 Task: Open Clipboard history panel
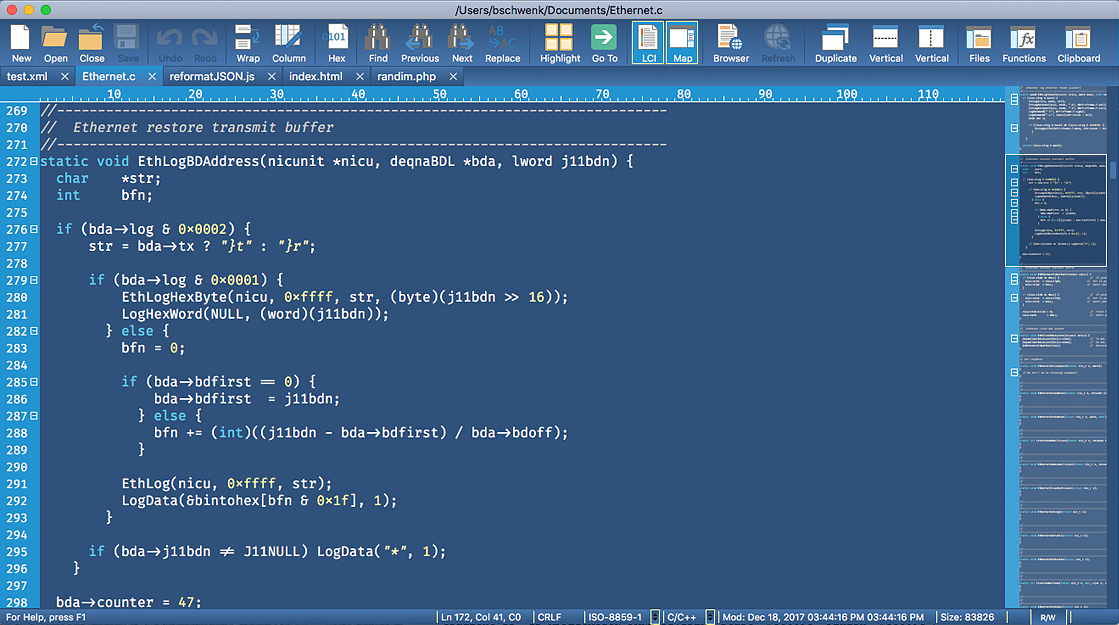click(x=1079, y=43)
